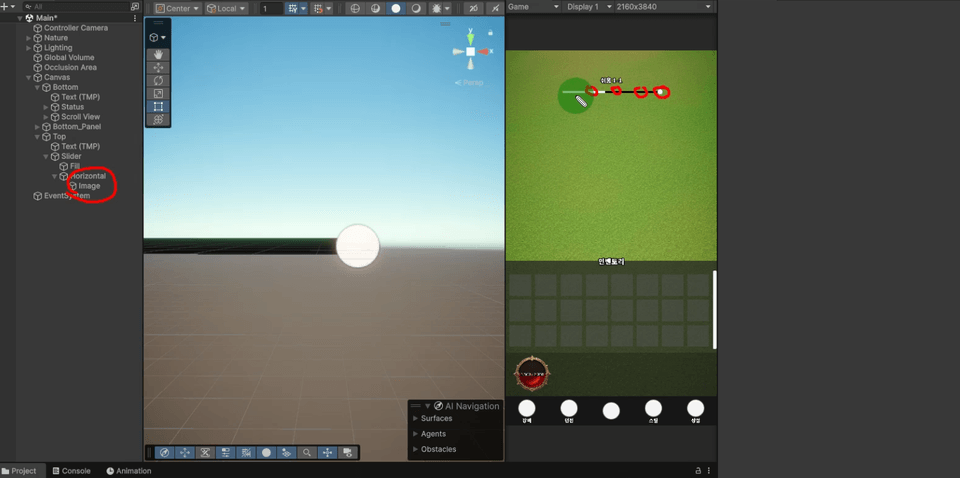This screenshot has height=478, width=960.
Task: Click the red X axis gizmo cone
Action: 483,52
